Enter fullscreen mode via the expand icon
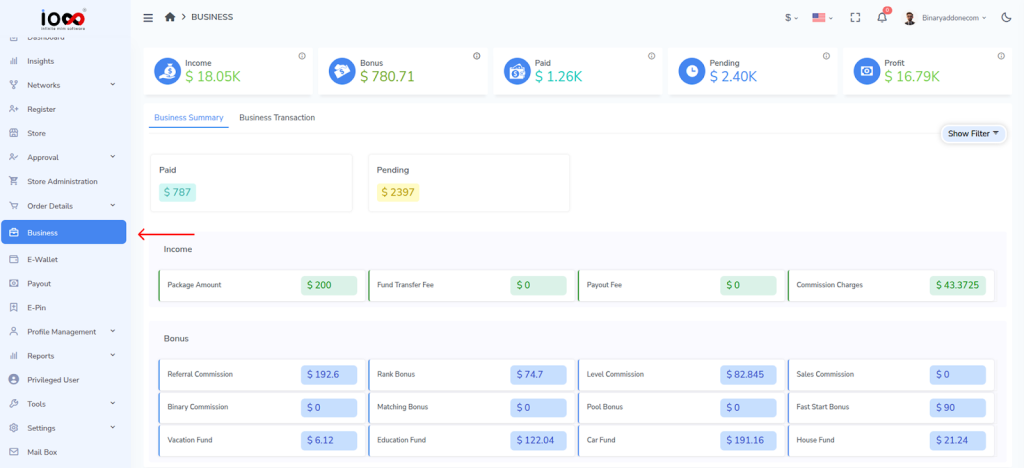Viewport: 1024px width, 468px height. (x=855, y=17)
